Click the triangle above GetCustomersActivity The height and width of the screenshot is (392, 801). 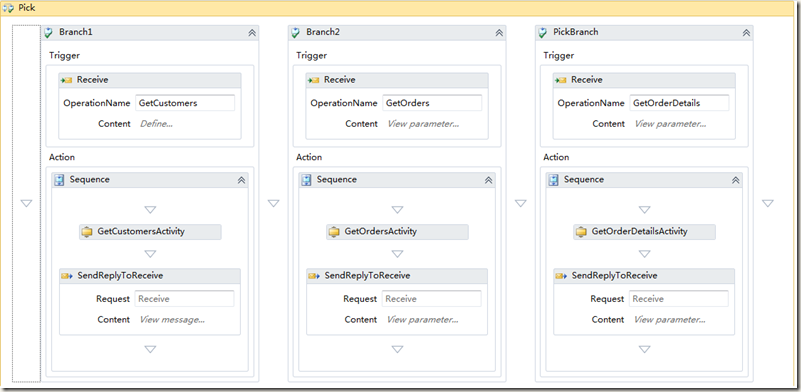tap(150, 210)
